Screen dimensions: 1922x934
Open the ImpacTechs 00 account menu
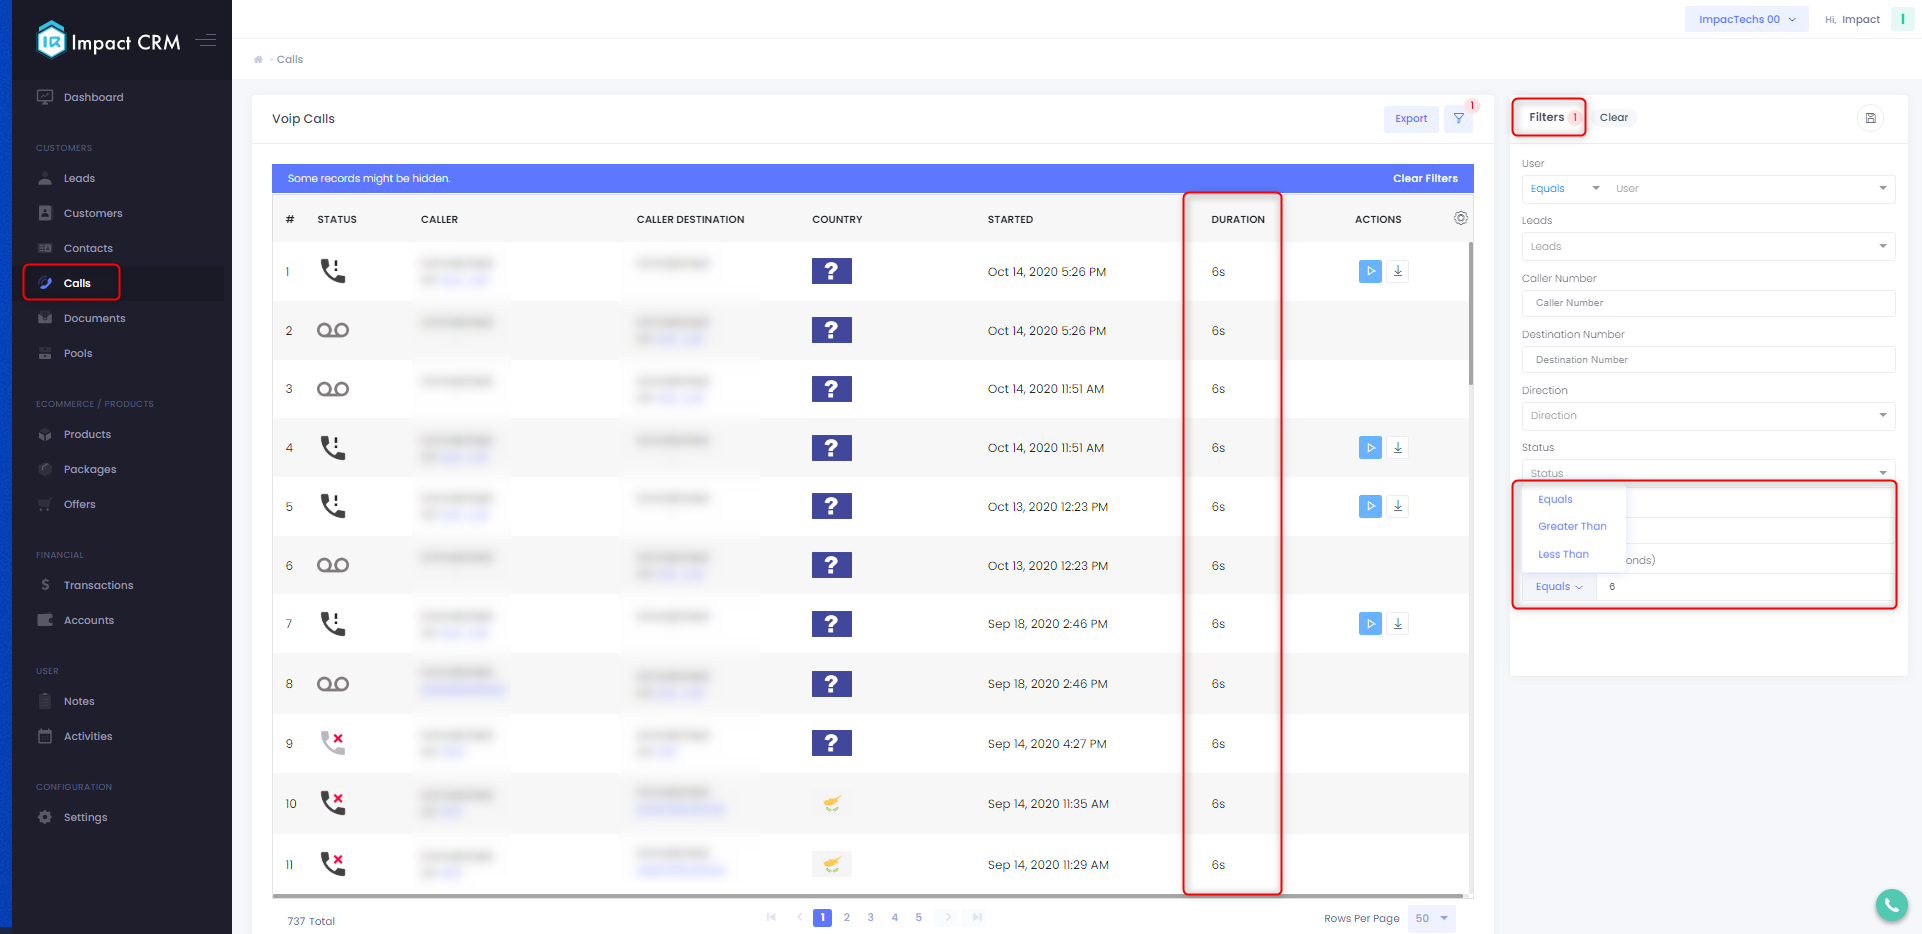click(1745, 18)
